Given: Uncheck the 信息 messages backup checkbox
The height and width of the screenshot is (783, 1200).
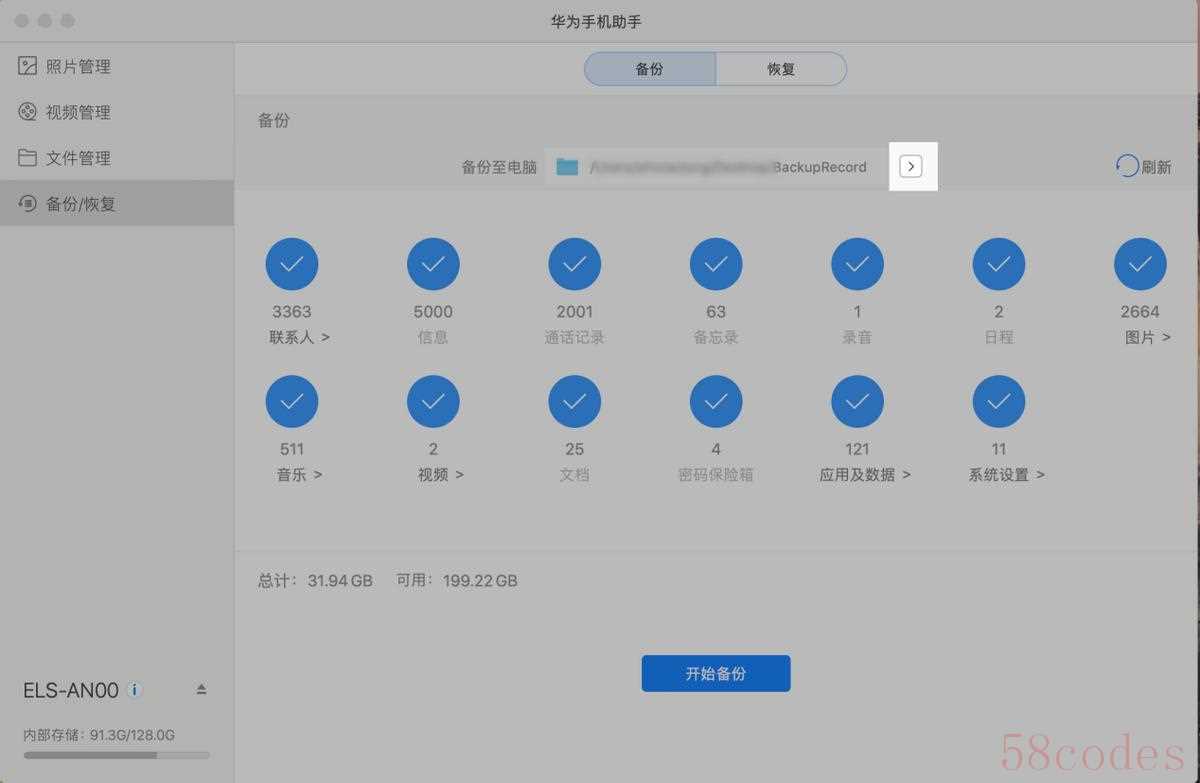Looking at the screenshot, I should 433,265.
